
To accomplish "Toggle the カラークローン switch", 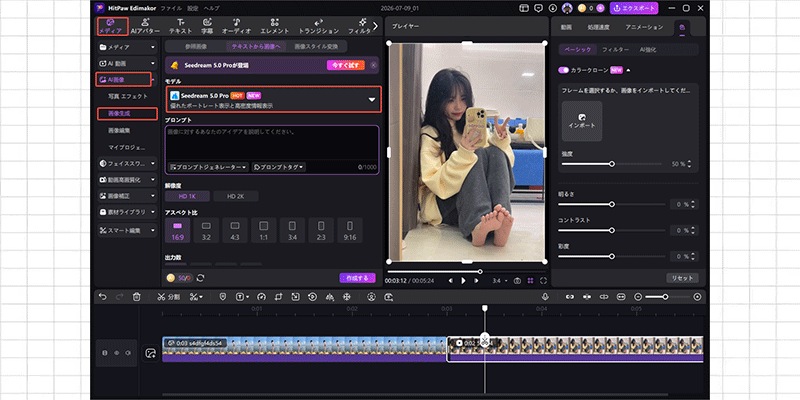I will (x=563, y=70).
